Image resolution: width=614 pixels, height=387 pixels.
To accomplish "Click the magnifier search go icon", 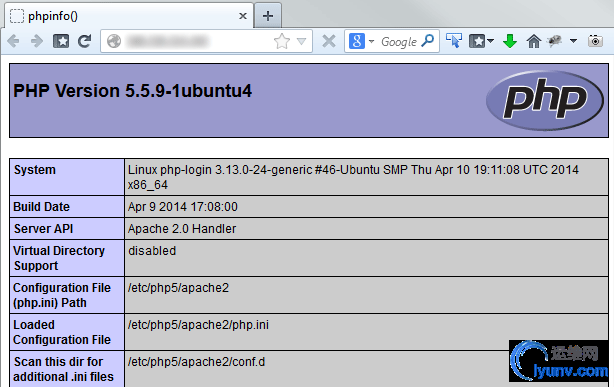I will coord(428,40).
